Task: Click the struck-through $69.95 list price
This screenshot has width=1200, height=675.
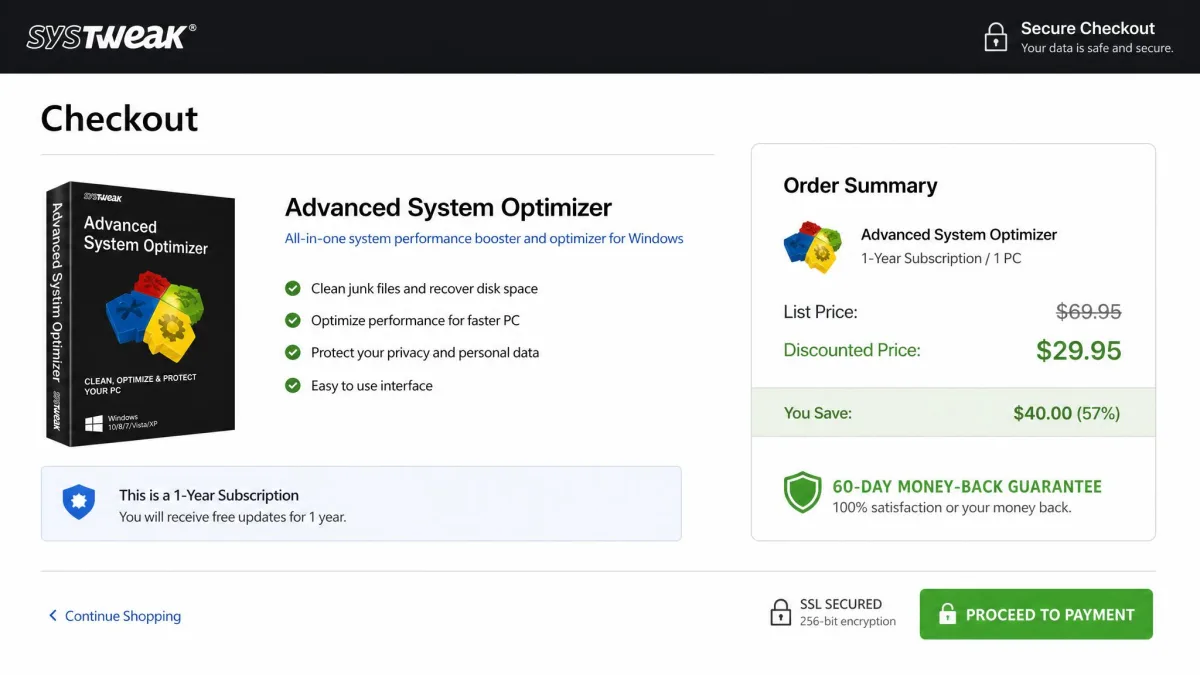Action: coord(1089,312)
